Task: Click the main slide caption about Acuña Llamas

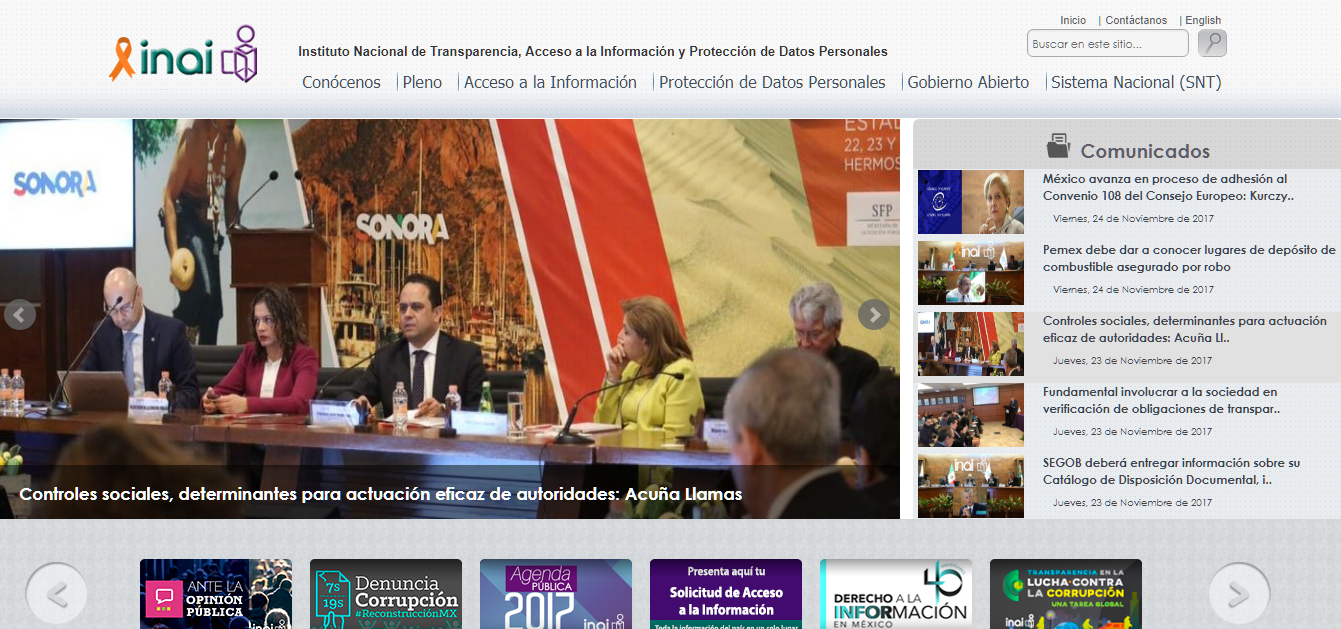Action: click(381, 494)
